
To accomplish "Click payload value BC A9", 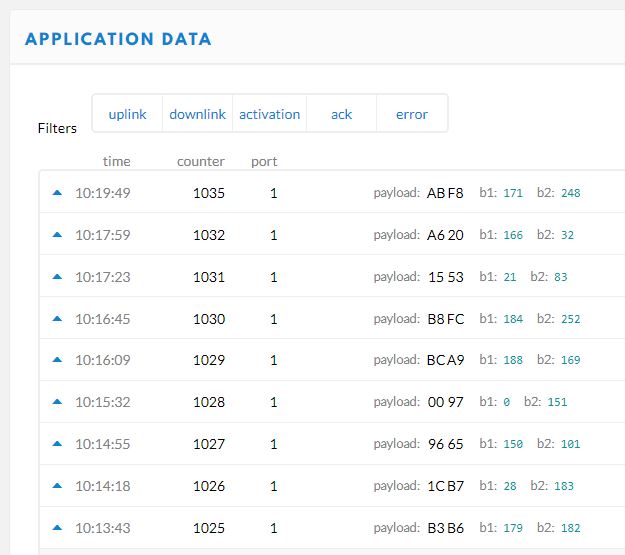I will [445, 360].
